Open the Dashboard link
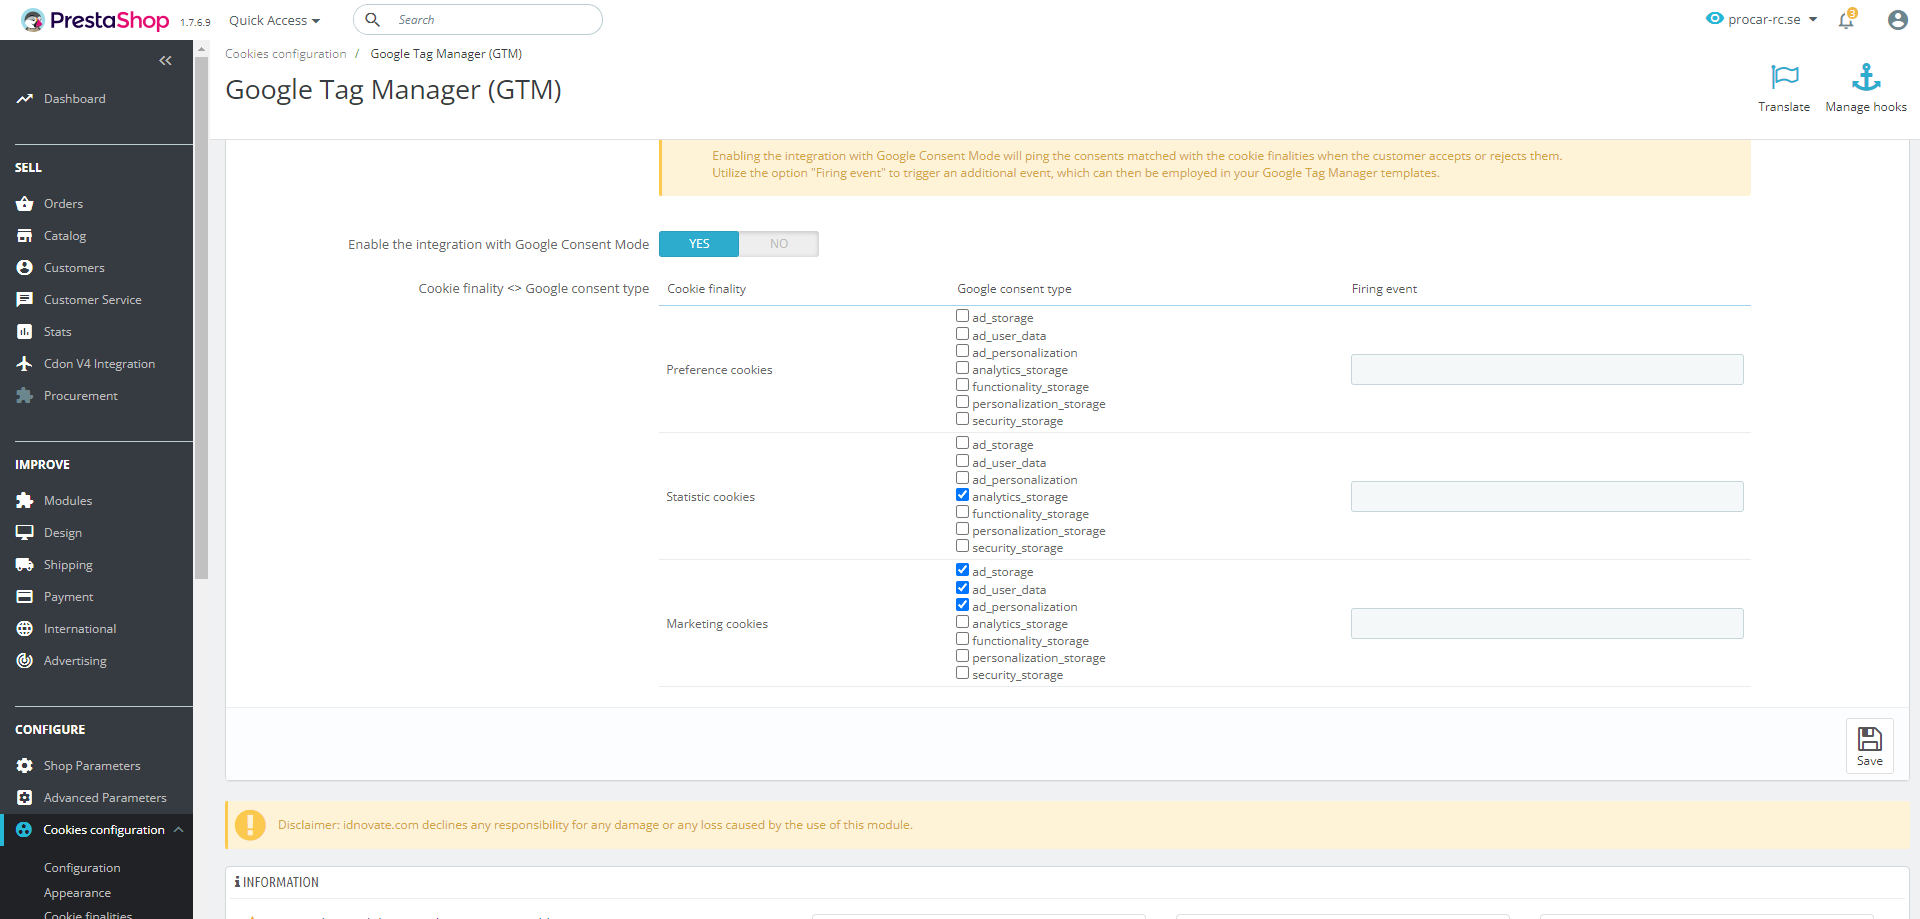Viewport: 1920px width, 919px height. (75, 99)
